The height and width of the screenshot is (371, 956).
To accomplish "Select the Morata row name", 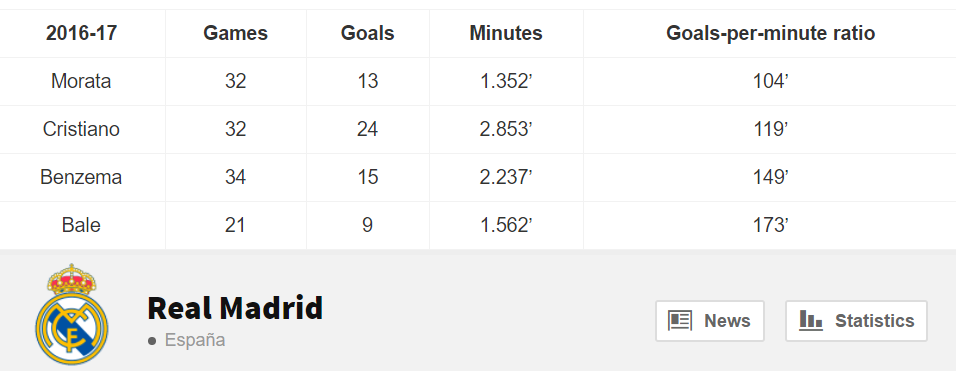I will [x=81, y=81].
